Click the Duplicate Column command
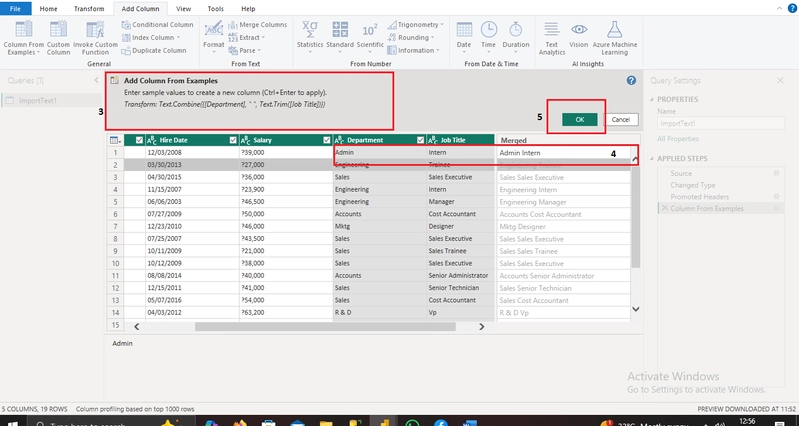The width and height of the screenshot is (799, 426). tap(154, 50)
